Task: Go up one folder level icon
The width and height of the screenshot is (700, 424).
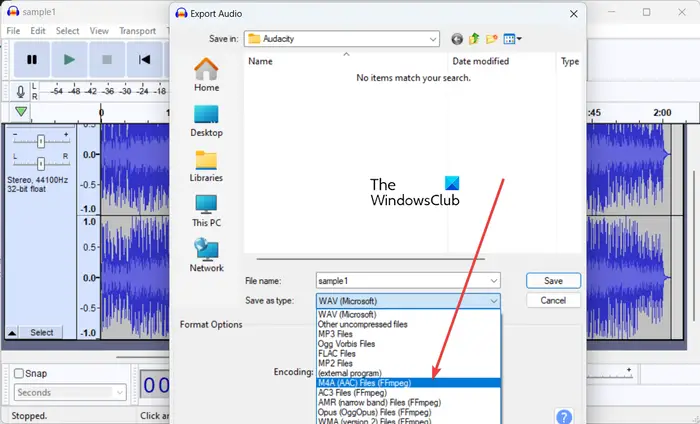Action: tap(474, 39)
